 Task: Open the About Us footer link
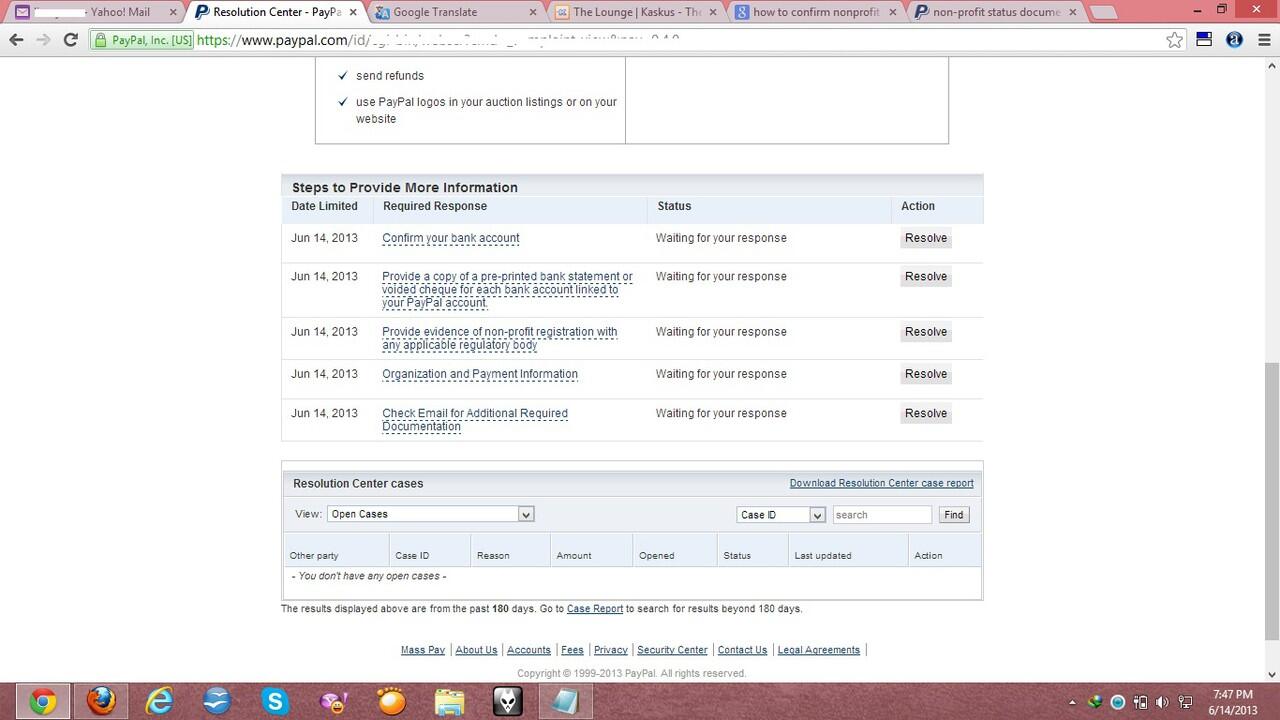[476, 650]
